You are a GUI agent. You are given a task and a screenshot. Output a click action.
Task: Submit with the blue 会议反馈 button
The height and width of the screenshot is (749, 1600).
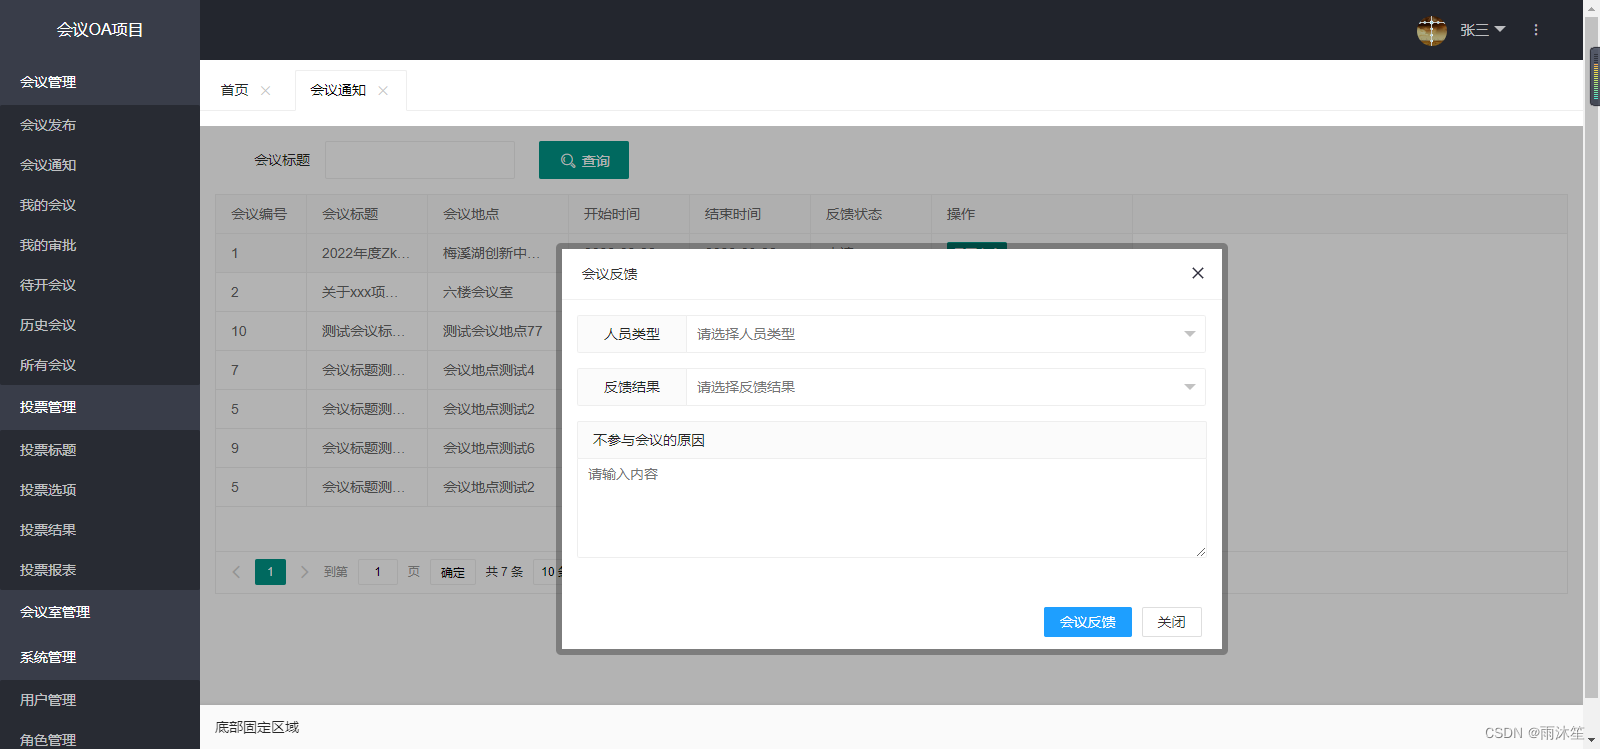point(1088,622)
